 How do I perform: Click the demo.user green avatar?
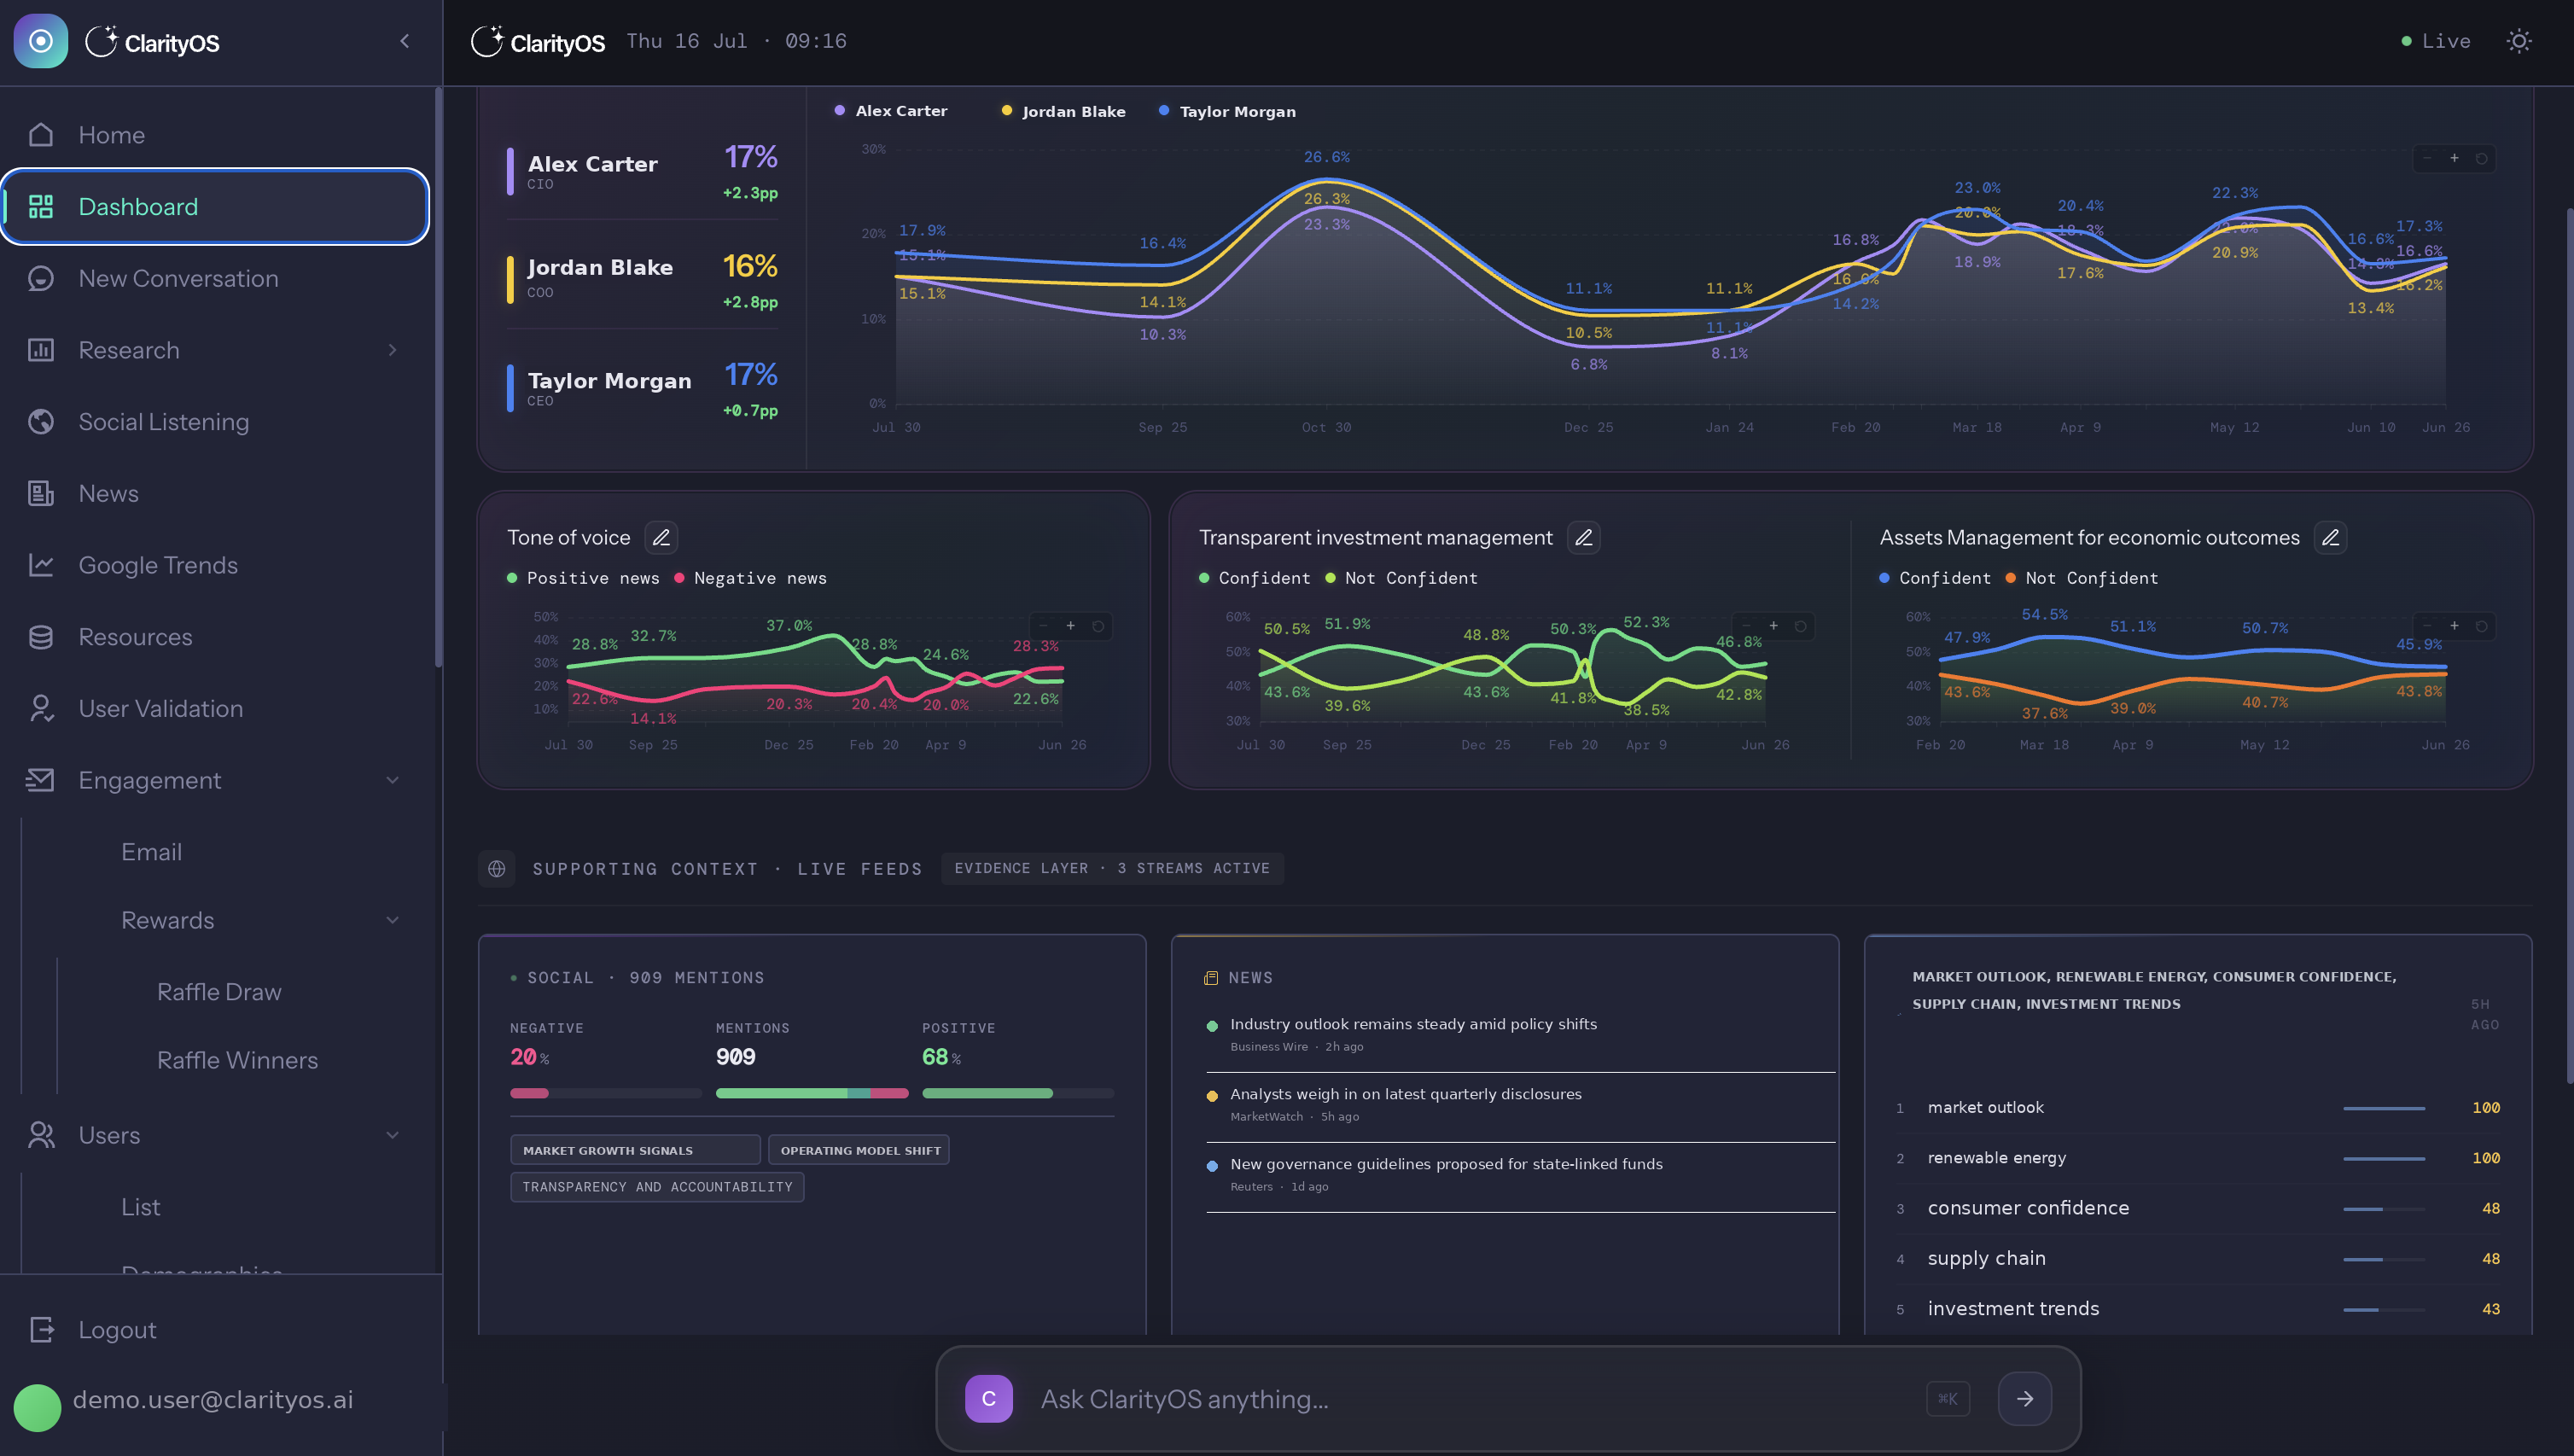pyautogui.click(x=38, y=1407)
